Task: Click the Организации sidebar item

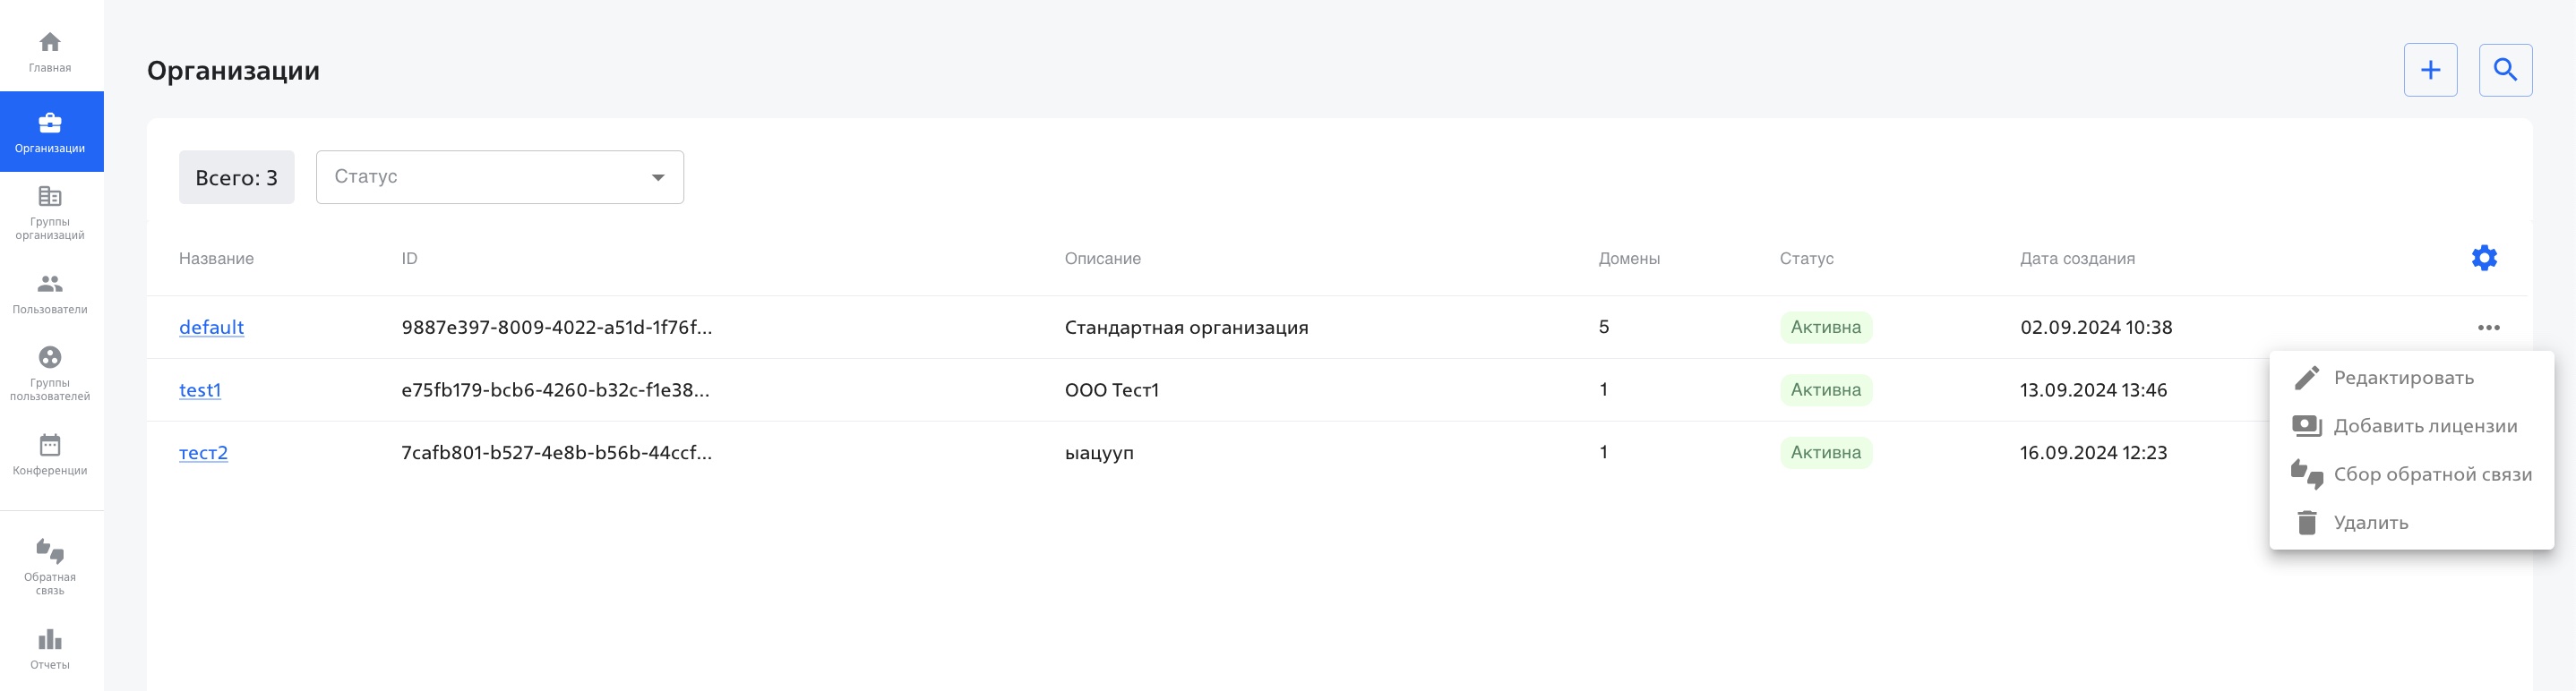Action: point(50,132)
